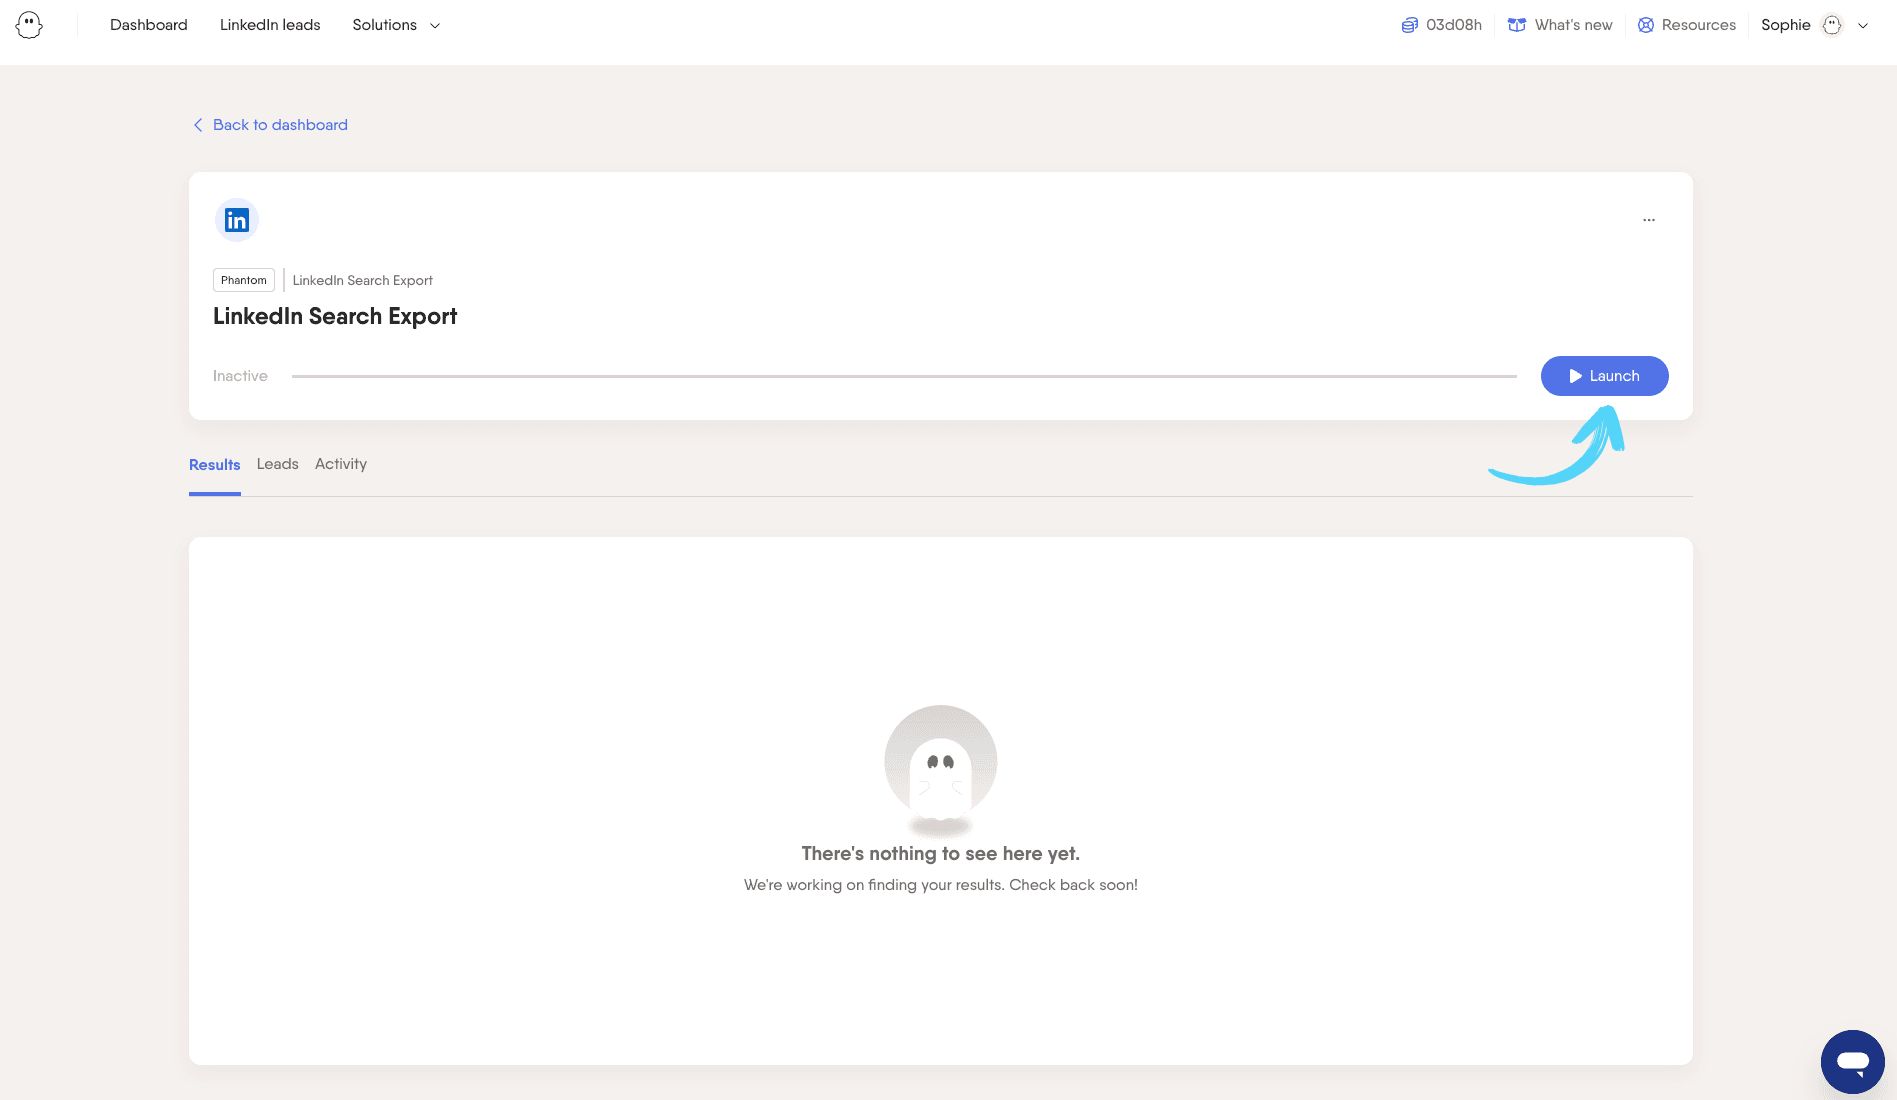Open the chat support bubble
Screen dimensions: 1897x1100
tap(1852, 1061)
